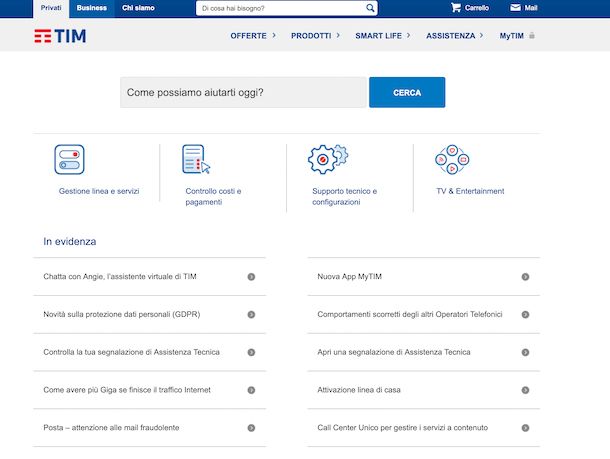610x459 pixels.
Task: Click the TIM logo
Action: (60, 36)
